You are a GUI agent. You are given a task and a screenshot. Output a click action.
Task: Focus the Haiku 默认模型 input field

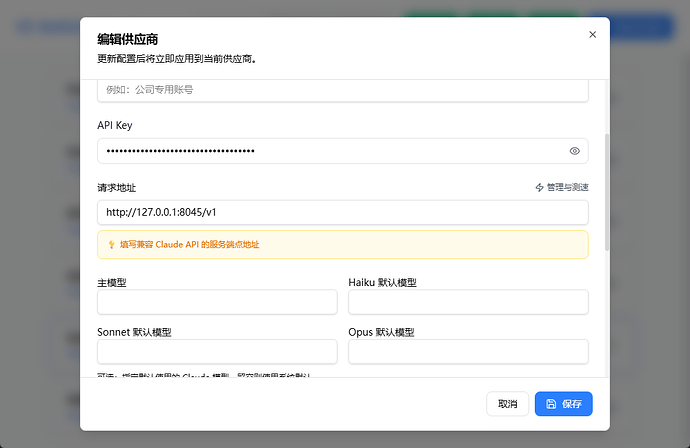[x=468, y=302]
